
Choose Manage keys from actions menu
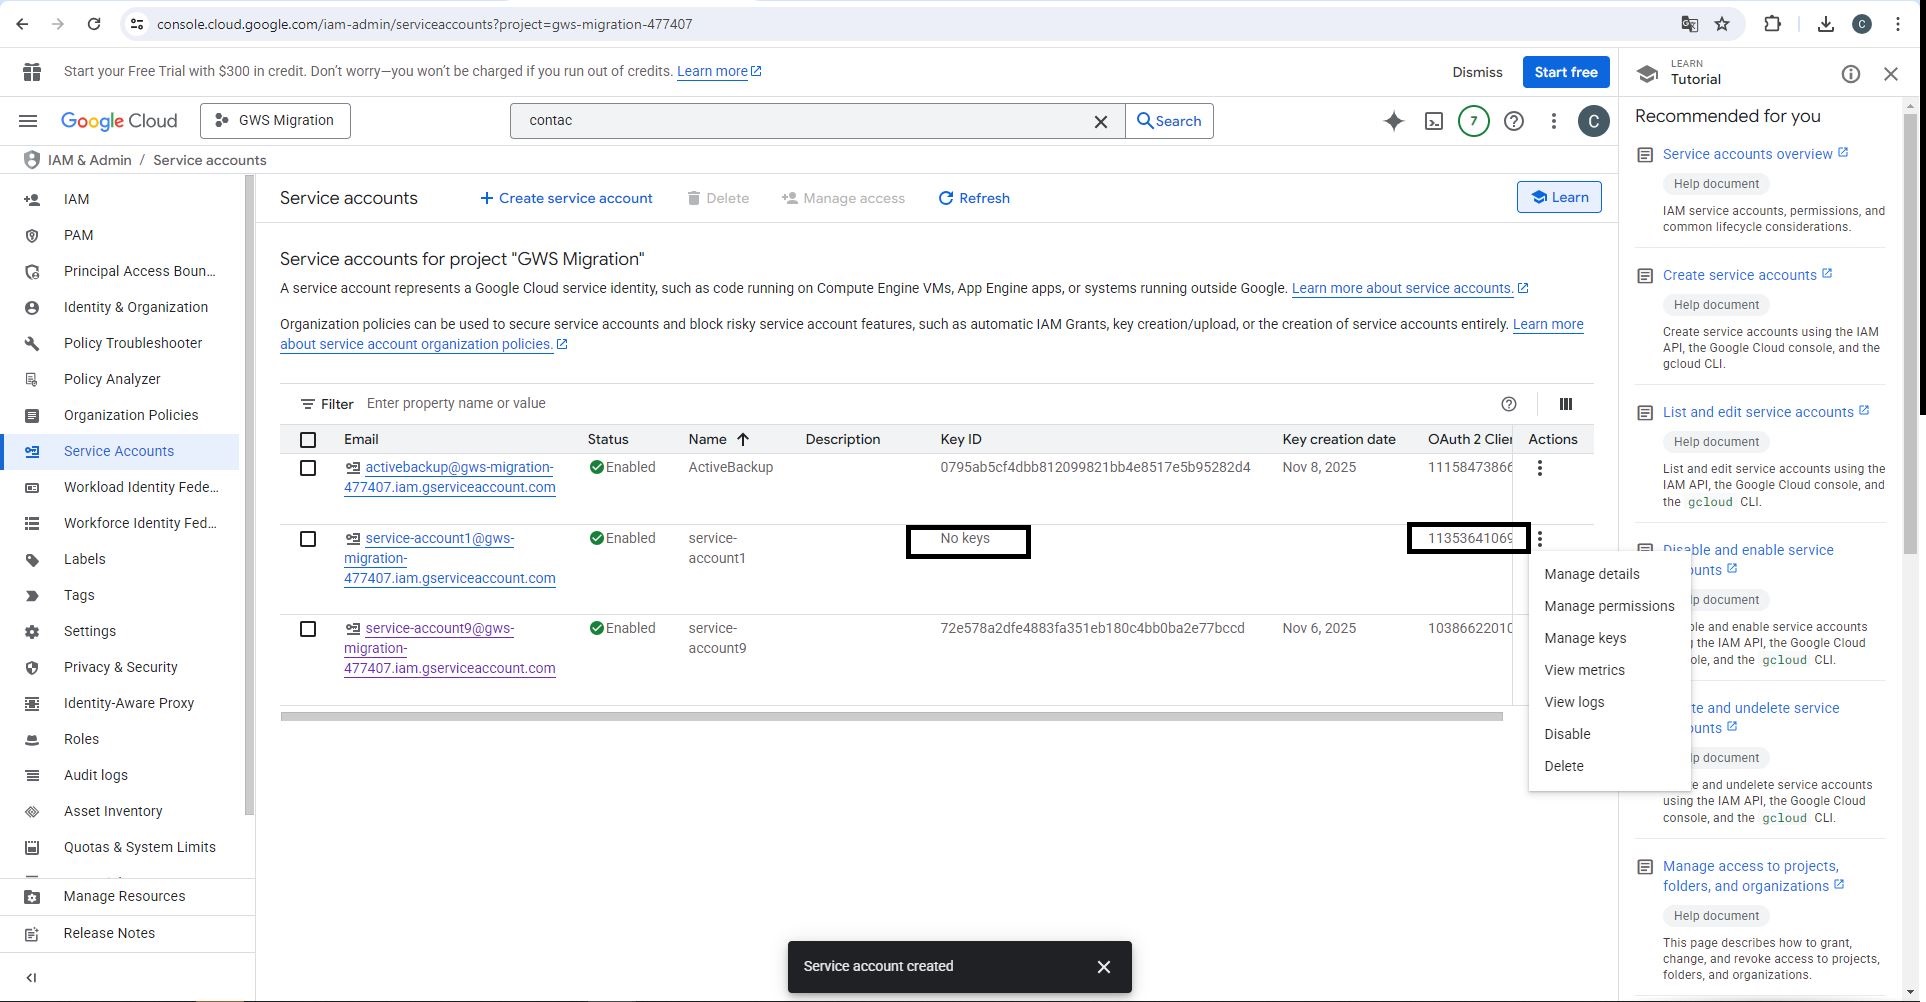(1584, 638)
